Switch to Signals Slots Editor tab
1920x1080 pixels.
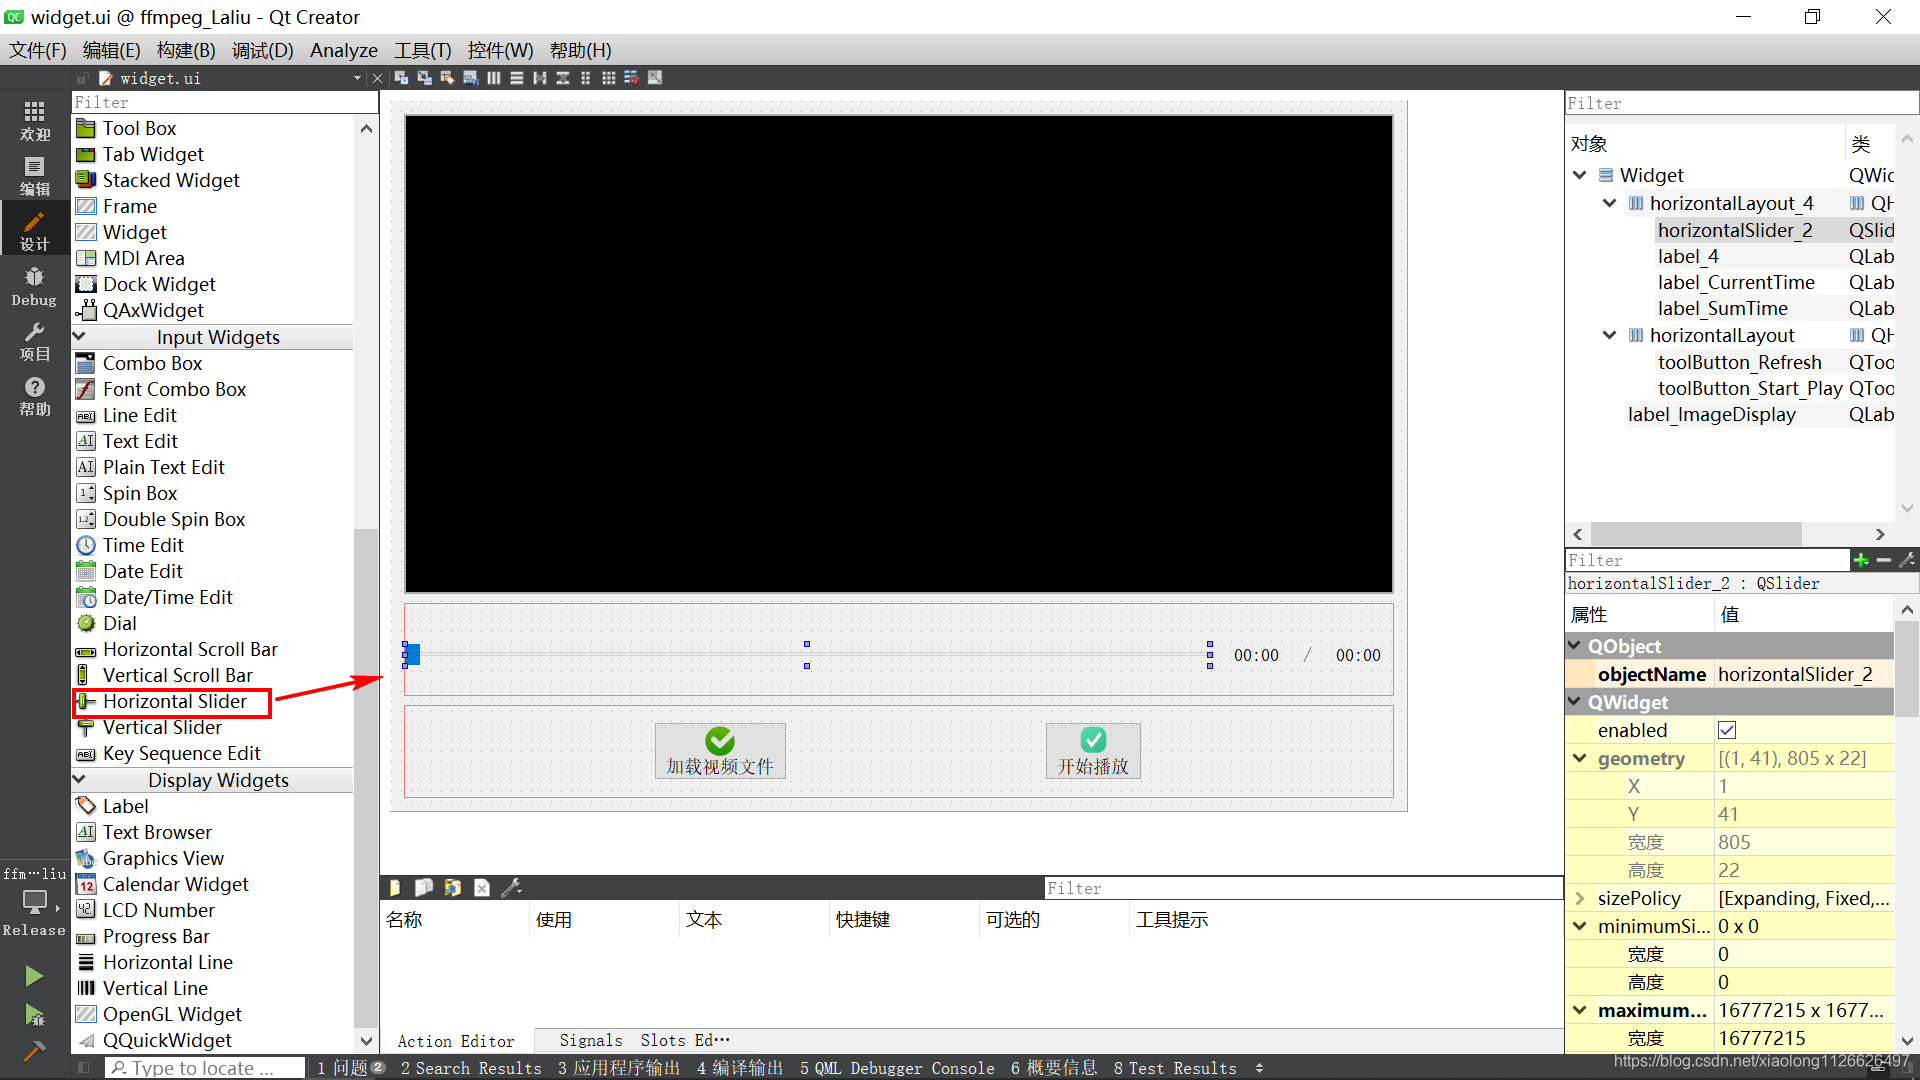point(644,1041)
